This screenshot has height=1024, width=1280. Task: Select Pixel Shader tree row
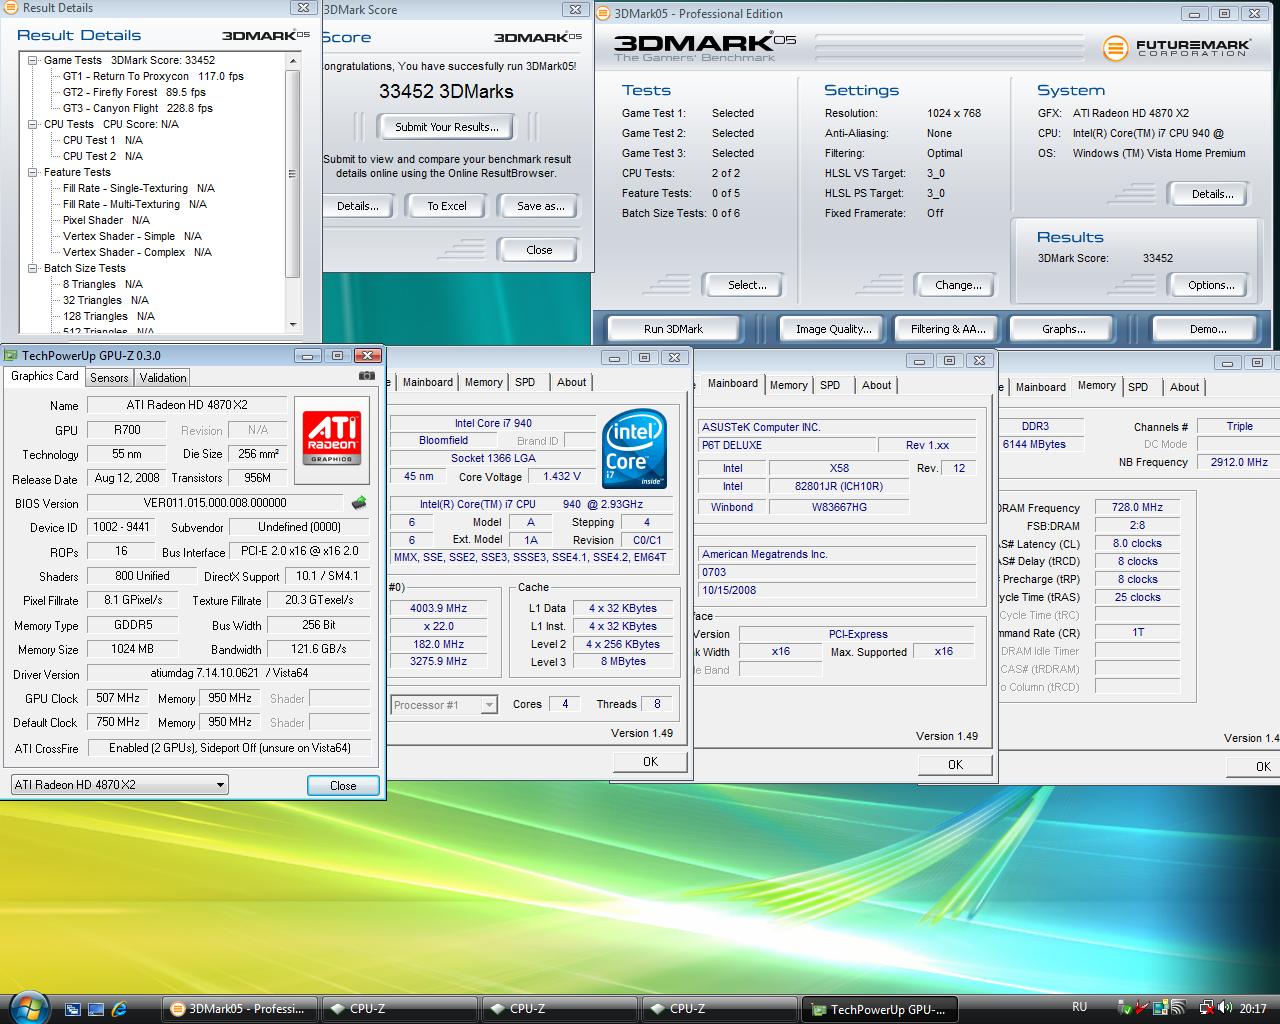click(x=106, y=220)
